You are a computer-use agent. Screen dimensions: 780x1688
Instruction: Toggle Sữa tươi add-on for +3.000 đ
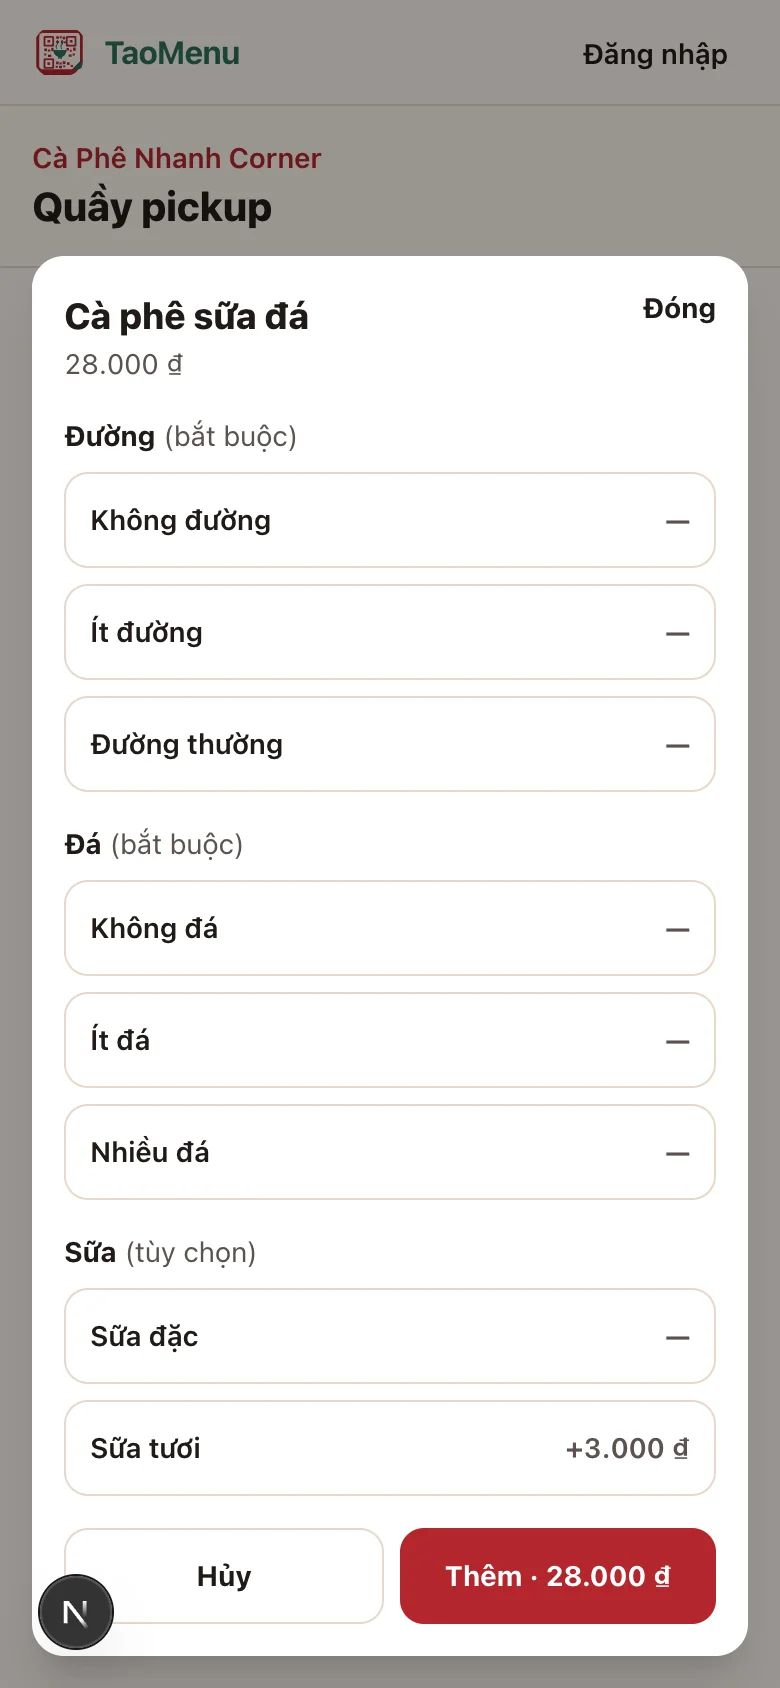[390, 1448]
